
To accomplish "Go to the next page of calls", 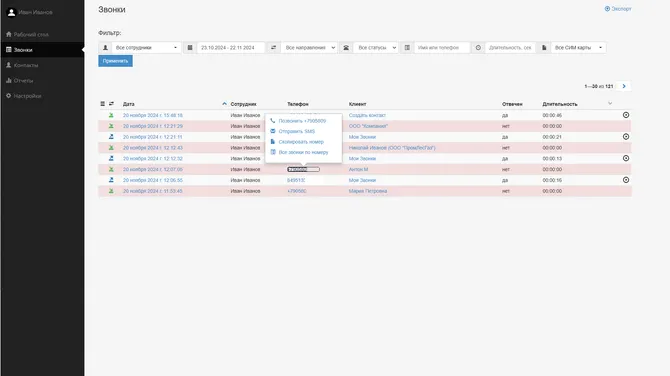I will 624,86.
